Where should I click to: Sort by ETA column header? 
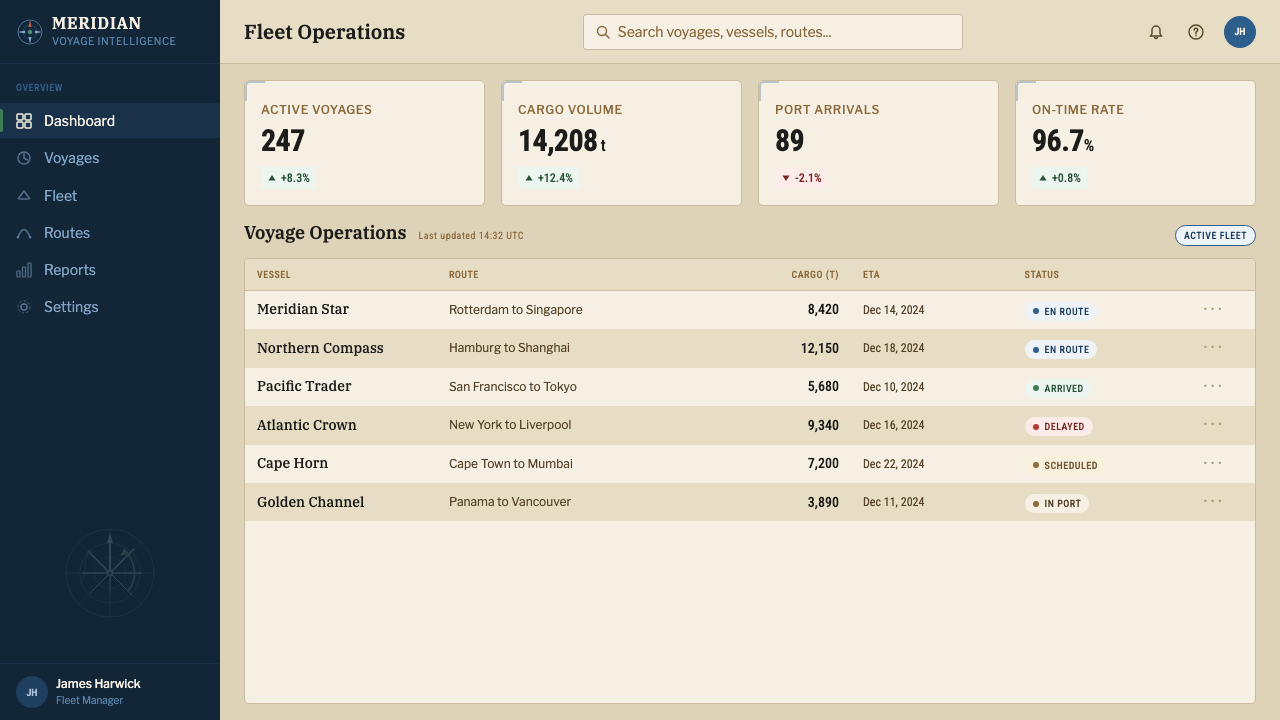pyautogui.click(x=872, y=274)
